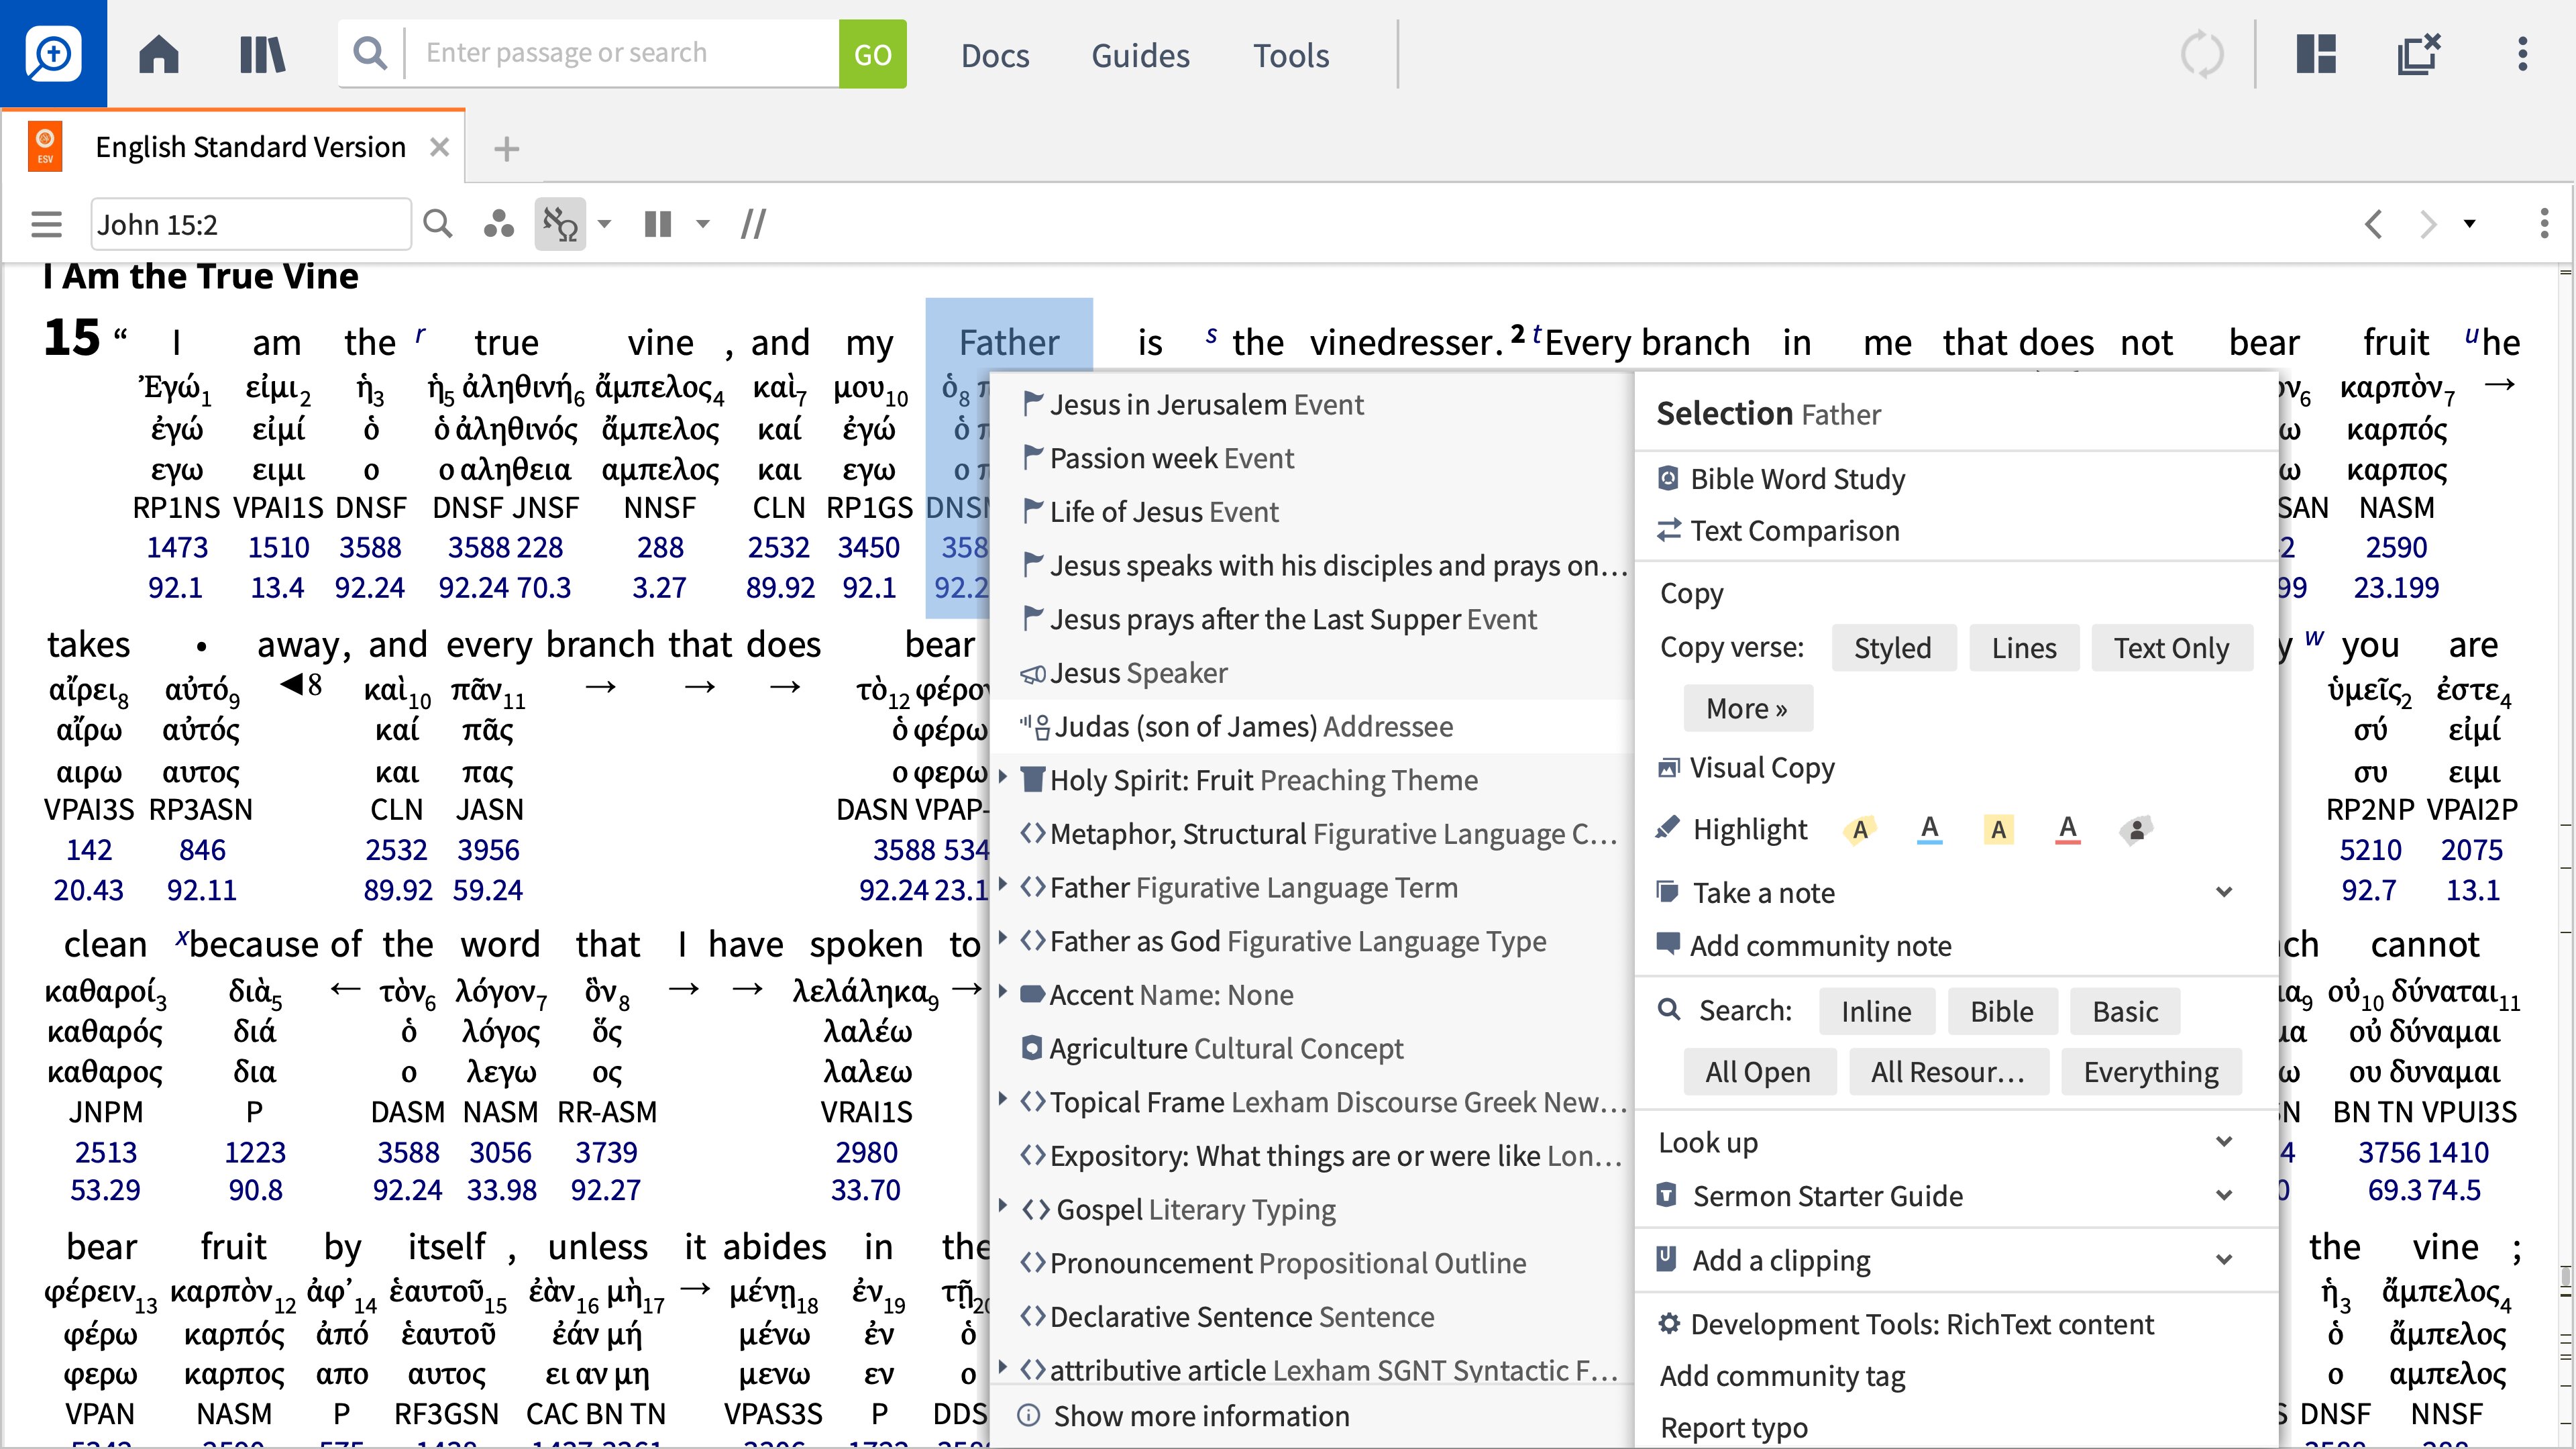Click the inline search magnifier in resource toolbar
This screenshot has height=1449, width=2576.
(x=438, y=224)
